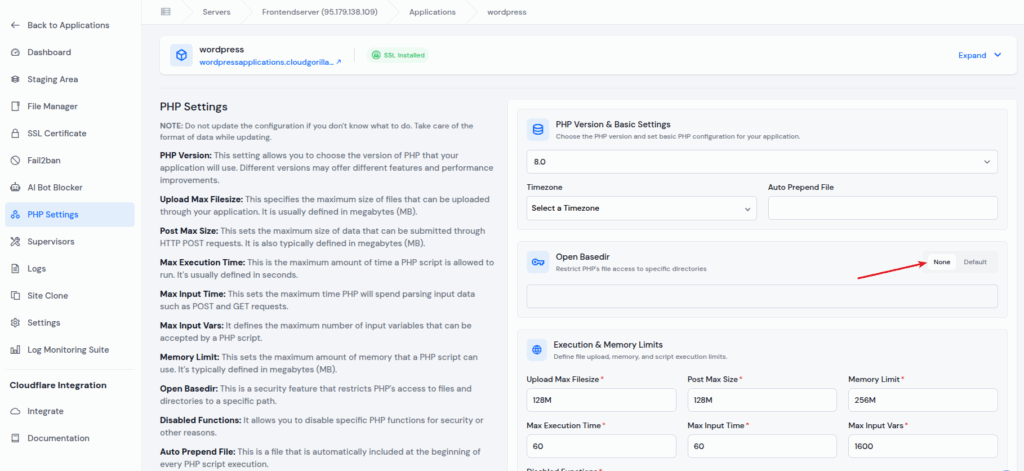Open Integrate under Cloudflare Integration
1024x471 pixels.
tap(70, 412)
